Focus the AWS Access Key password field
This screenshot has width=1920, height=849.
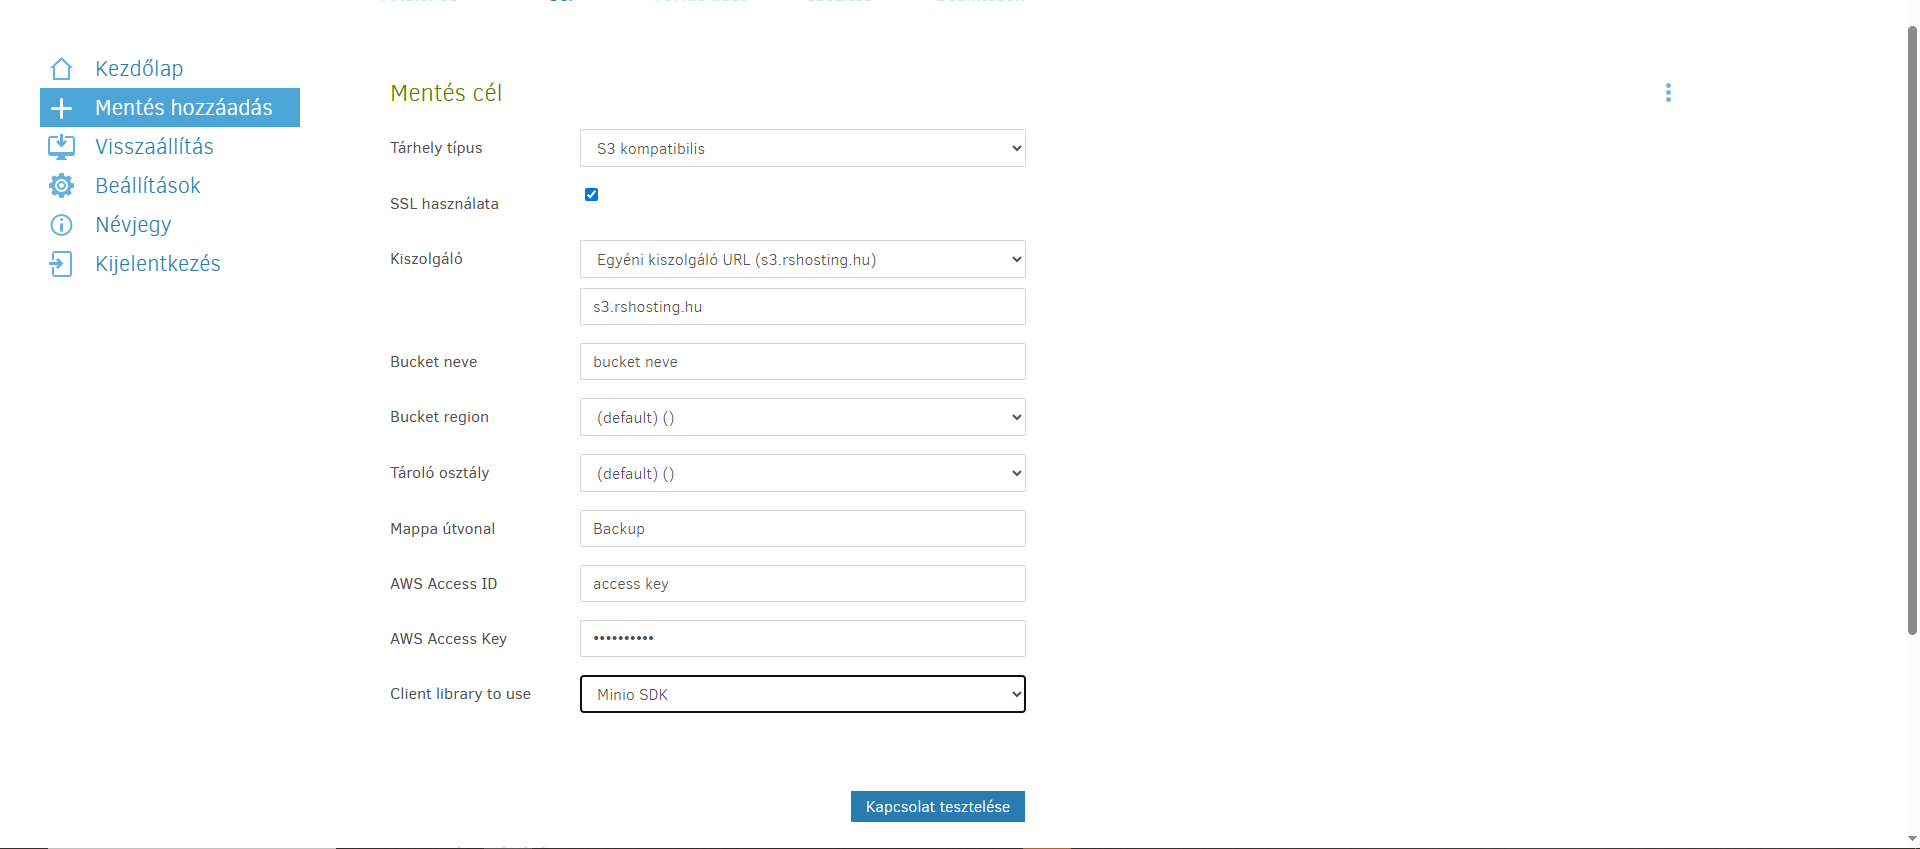[x=802, y=638]
